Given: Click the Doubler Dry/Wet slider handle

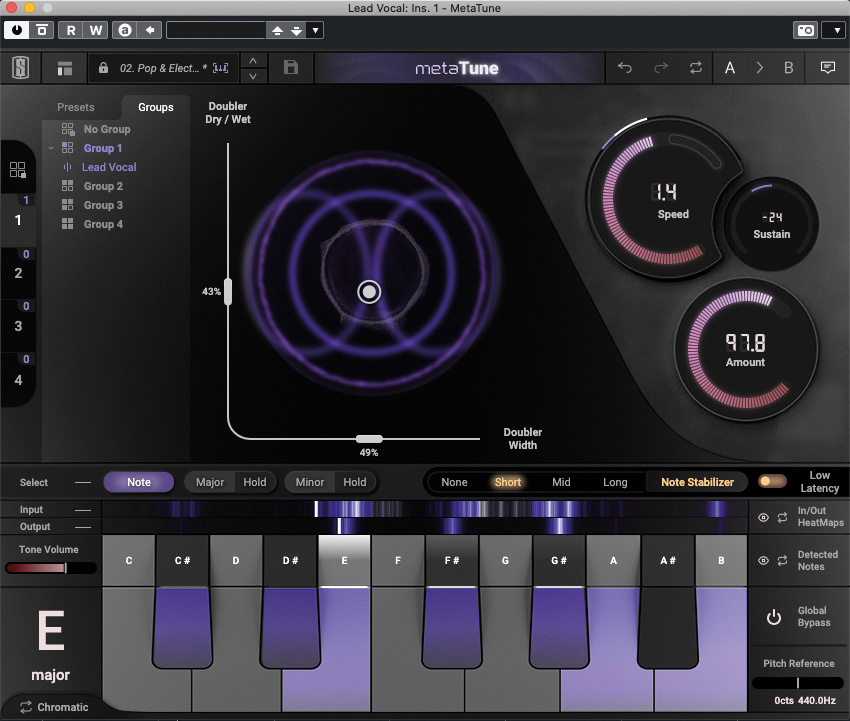Looking at the screenshot, I should [x=228, y=291].
